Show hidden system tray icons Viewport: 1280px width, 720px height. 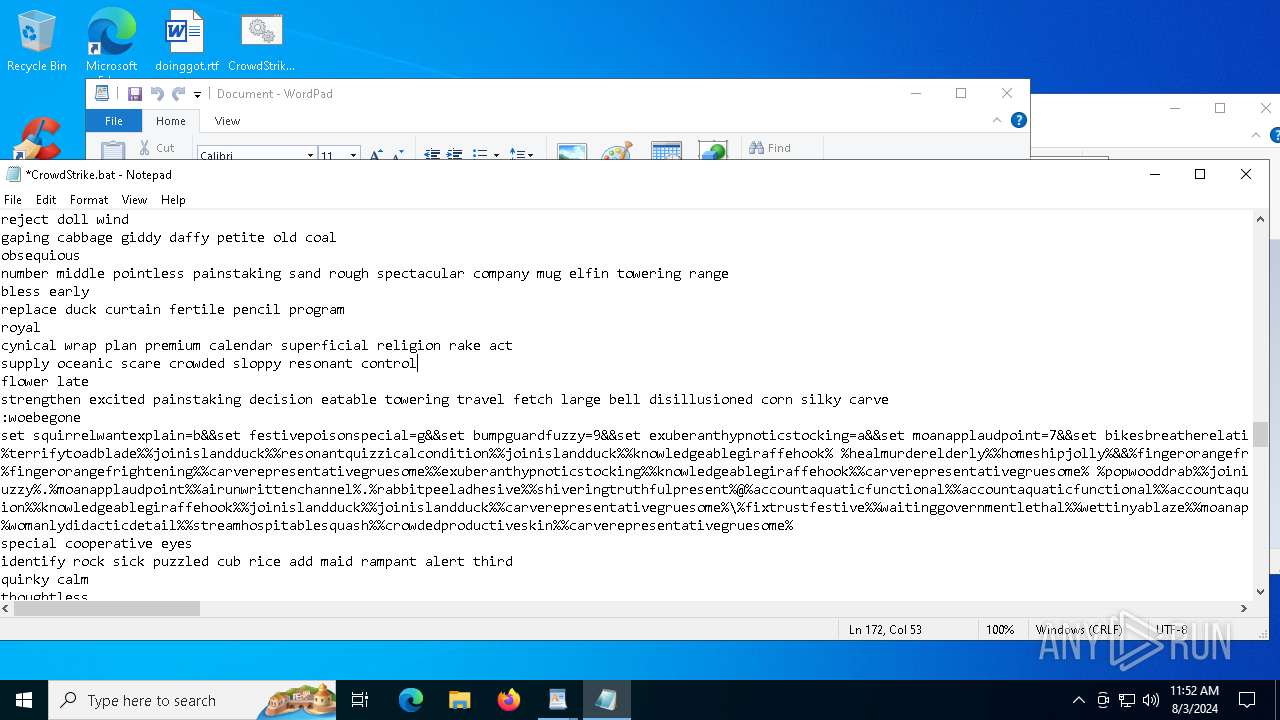[x=1078, y=700]
